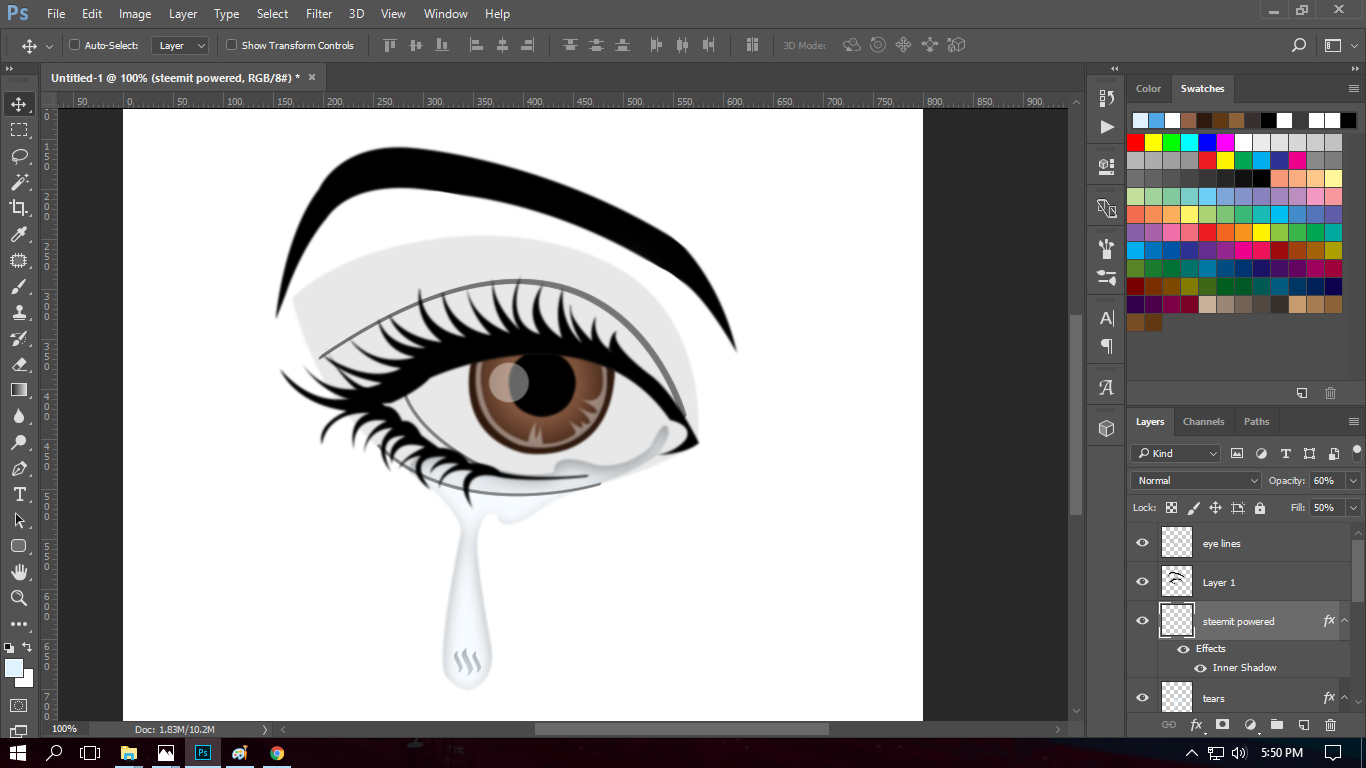Click the foreground color box
The width and height of the screenshot is (1366, 768).
[x=13, y=667]
